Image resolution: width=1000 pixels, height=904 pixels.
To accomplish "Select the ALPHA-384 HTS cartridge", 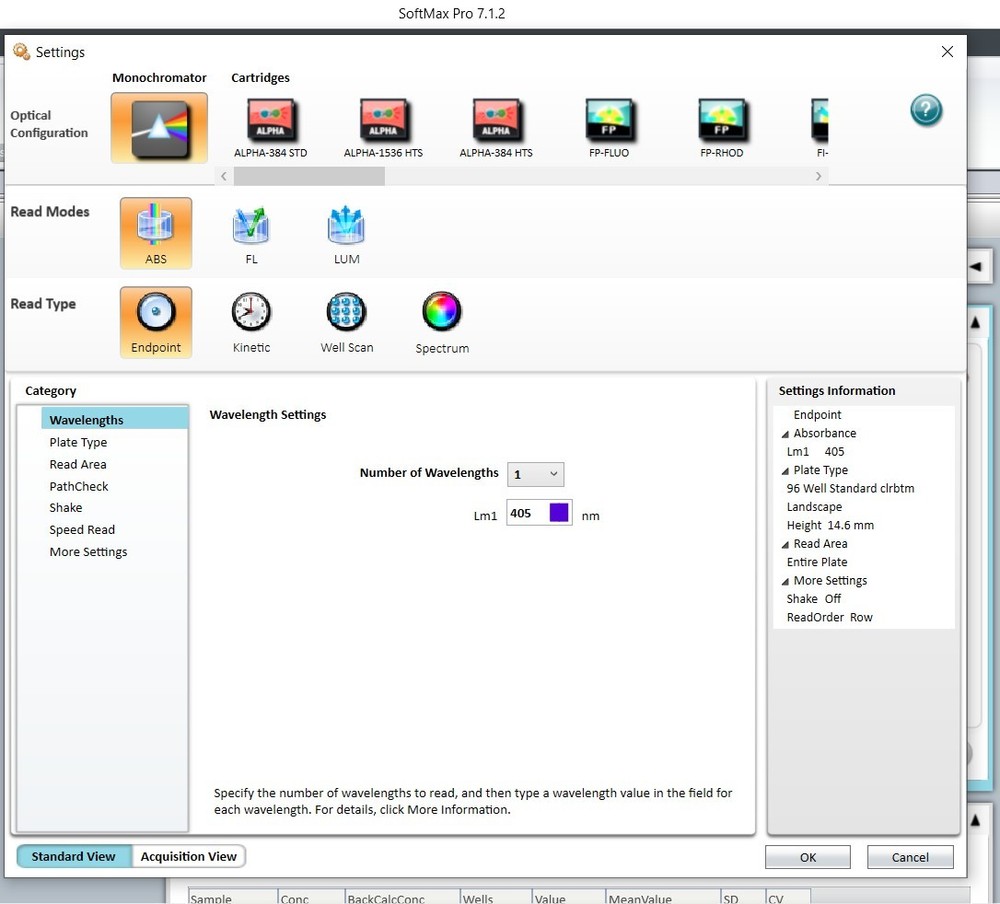I will (496, 128).
